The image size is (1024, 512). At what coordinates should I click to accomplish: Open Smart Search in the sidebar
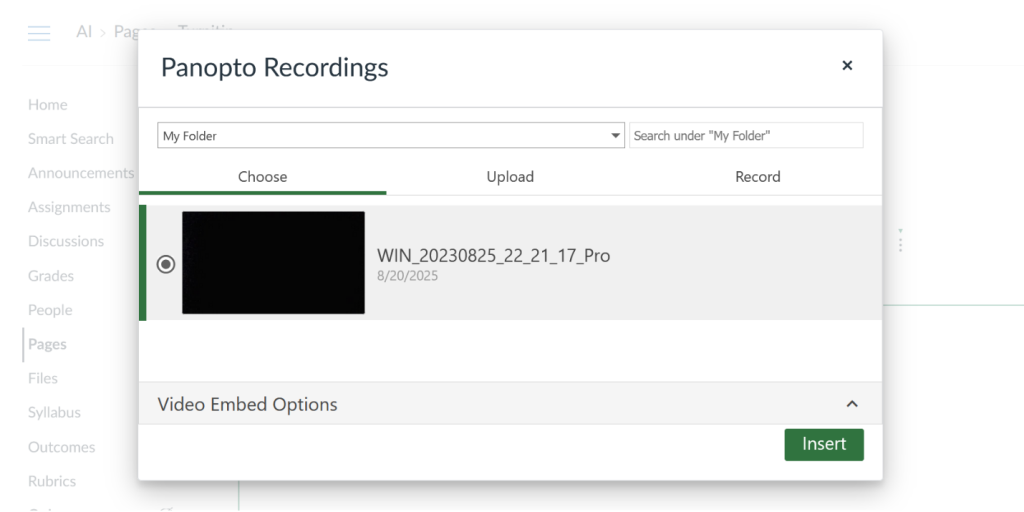pos(71,139)
